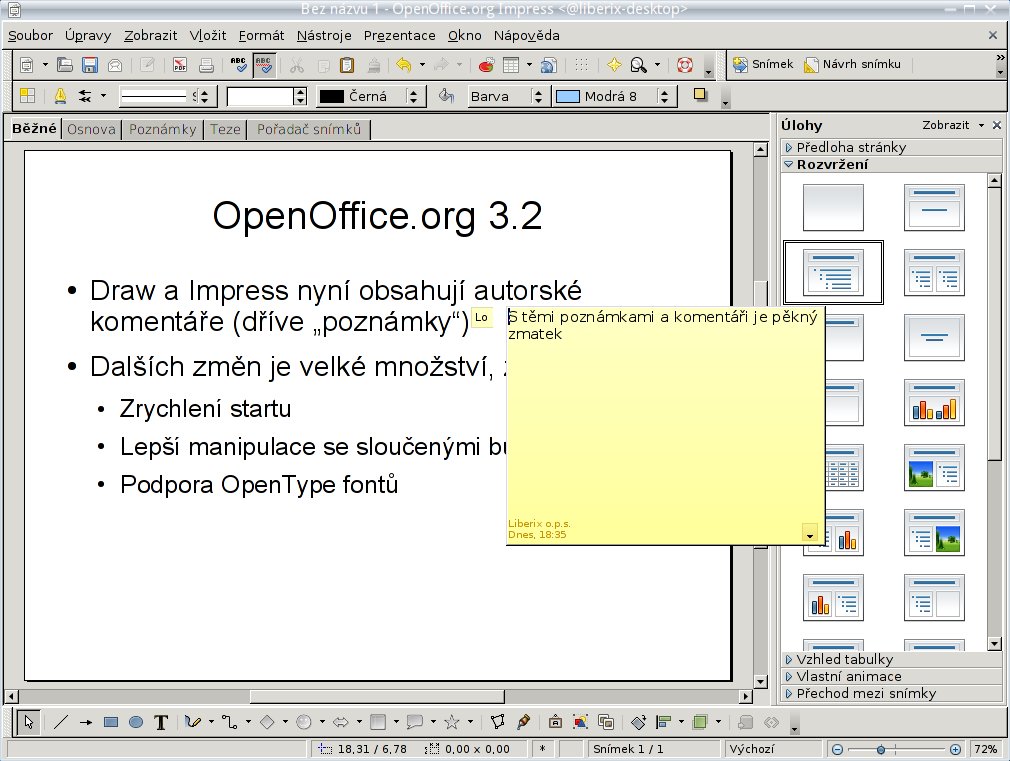Select the Ellipse tool
This screenshot has height=761, width=1010.
click(136, 722)
